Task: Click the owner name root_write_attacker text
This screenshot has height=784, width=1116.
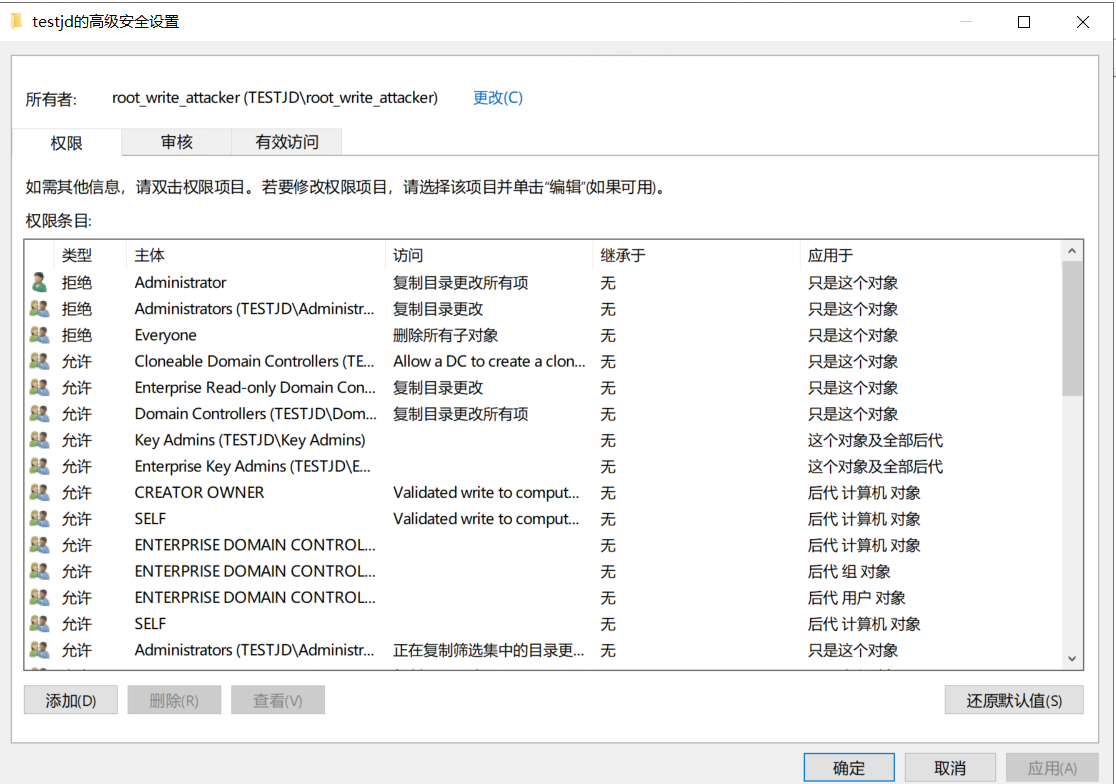Action: point(275,97)
